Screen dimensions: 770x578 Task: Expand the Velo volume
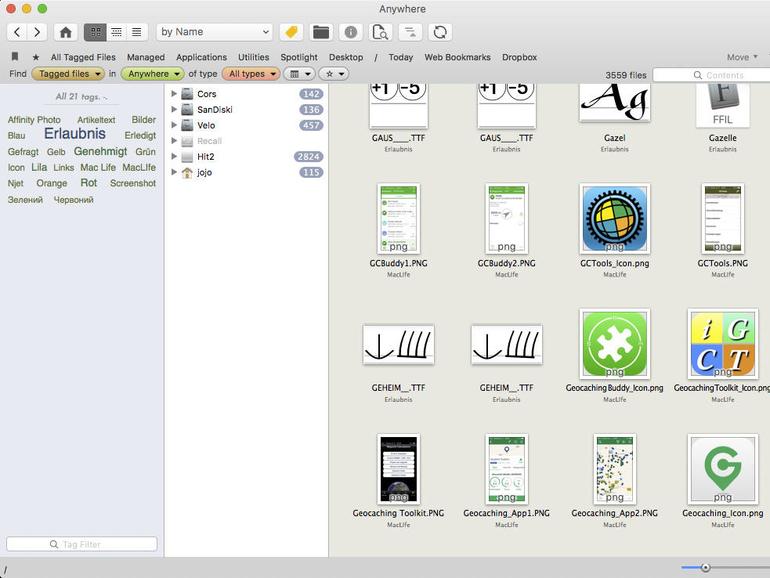pos(174,125)
